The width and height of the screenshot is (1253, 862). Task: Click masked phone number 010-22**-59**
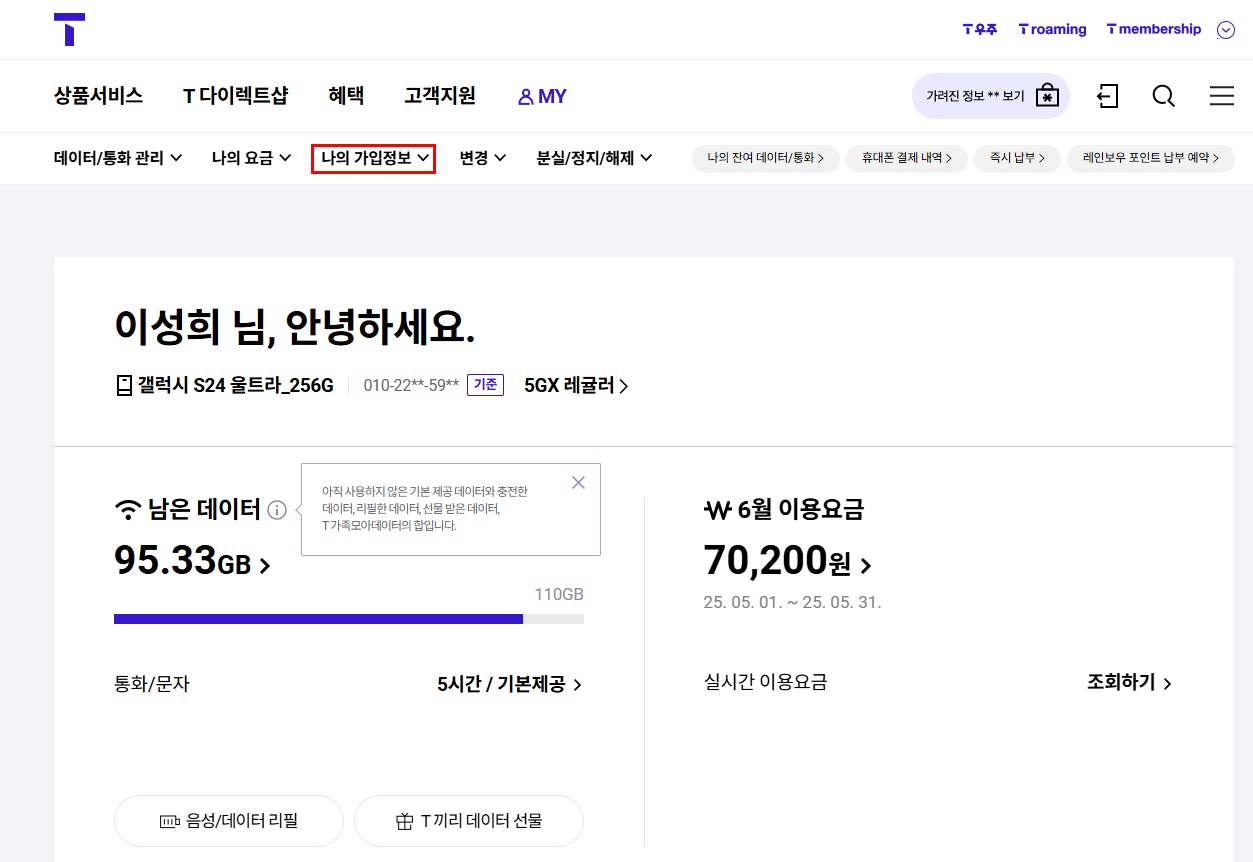411,385
